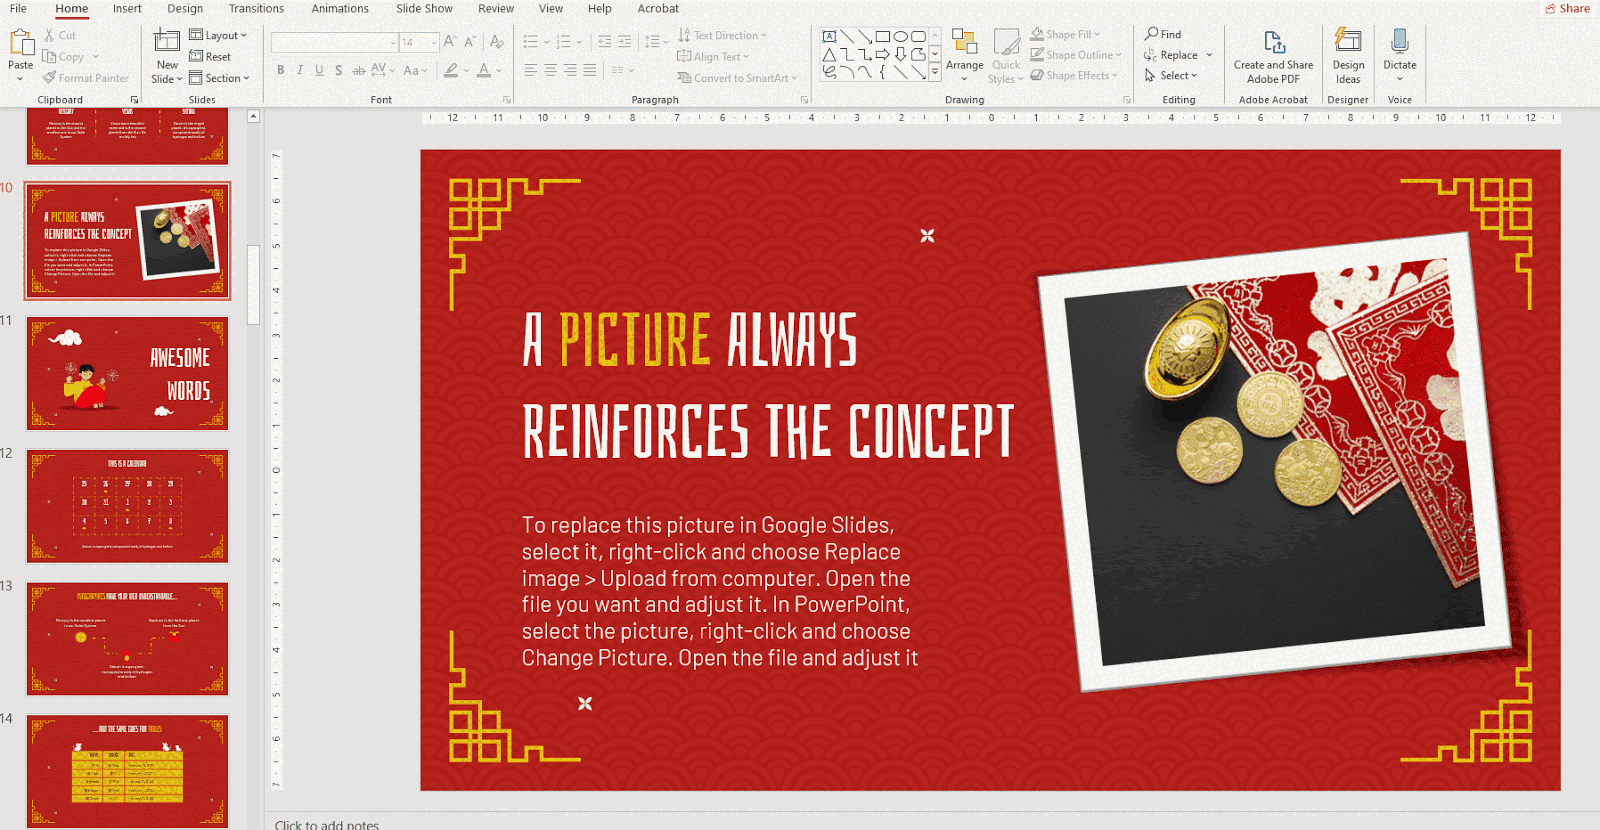Toggle bold formatting
Image resolution: width=1600 pixels, height=830 pixels.
281,70
